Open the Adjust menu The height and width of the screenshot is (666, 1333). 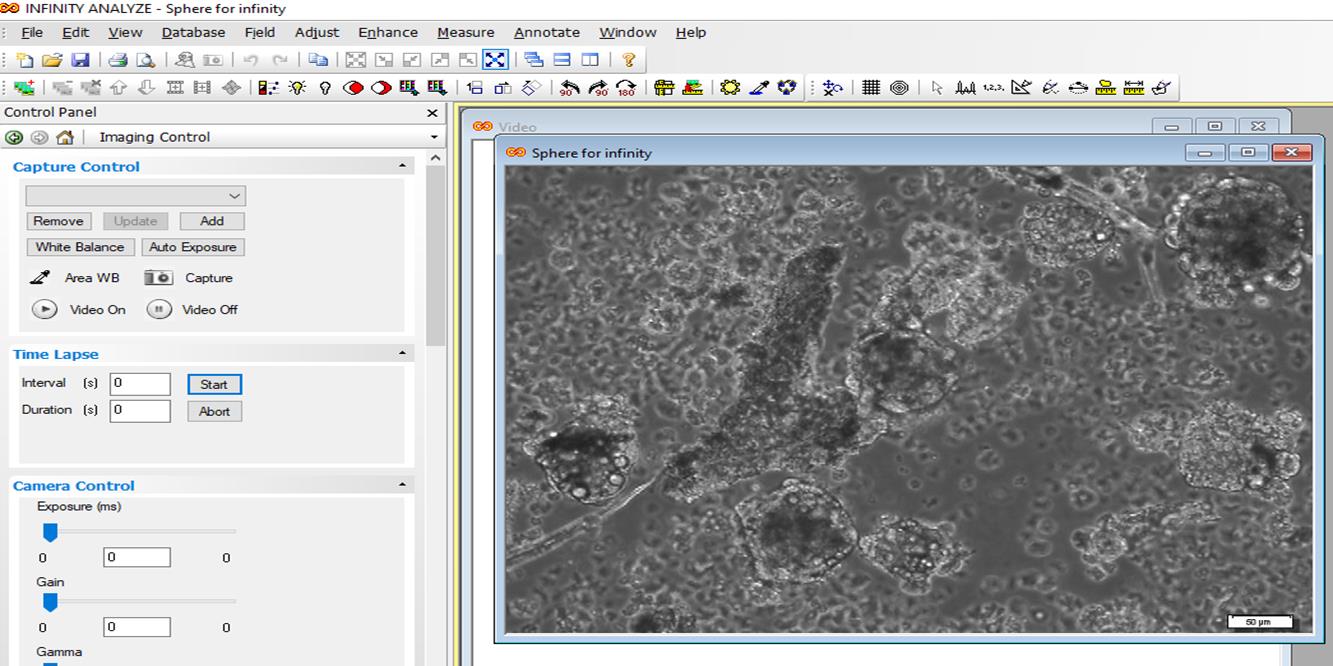point(317,32)
